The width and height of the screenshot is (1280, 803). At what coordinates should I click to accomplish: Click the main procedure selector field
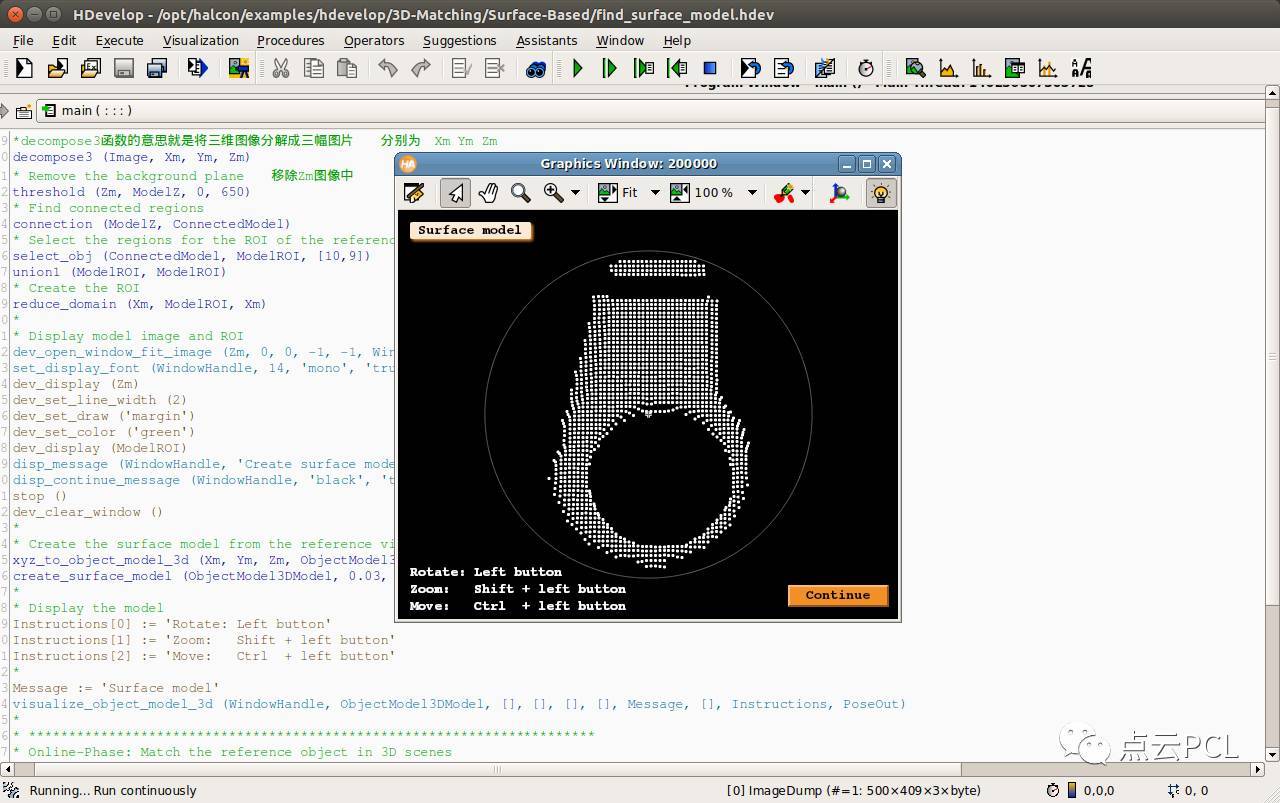coord(96,110)
